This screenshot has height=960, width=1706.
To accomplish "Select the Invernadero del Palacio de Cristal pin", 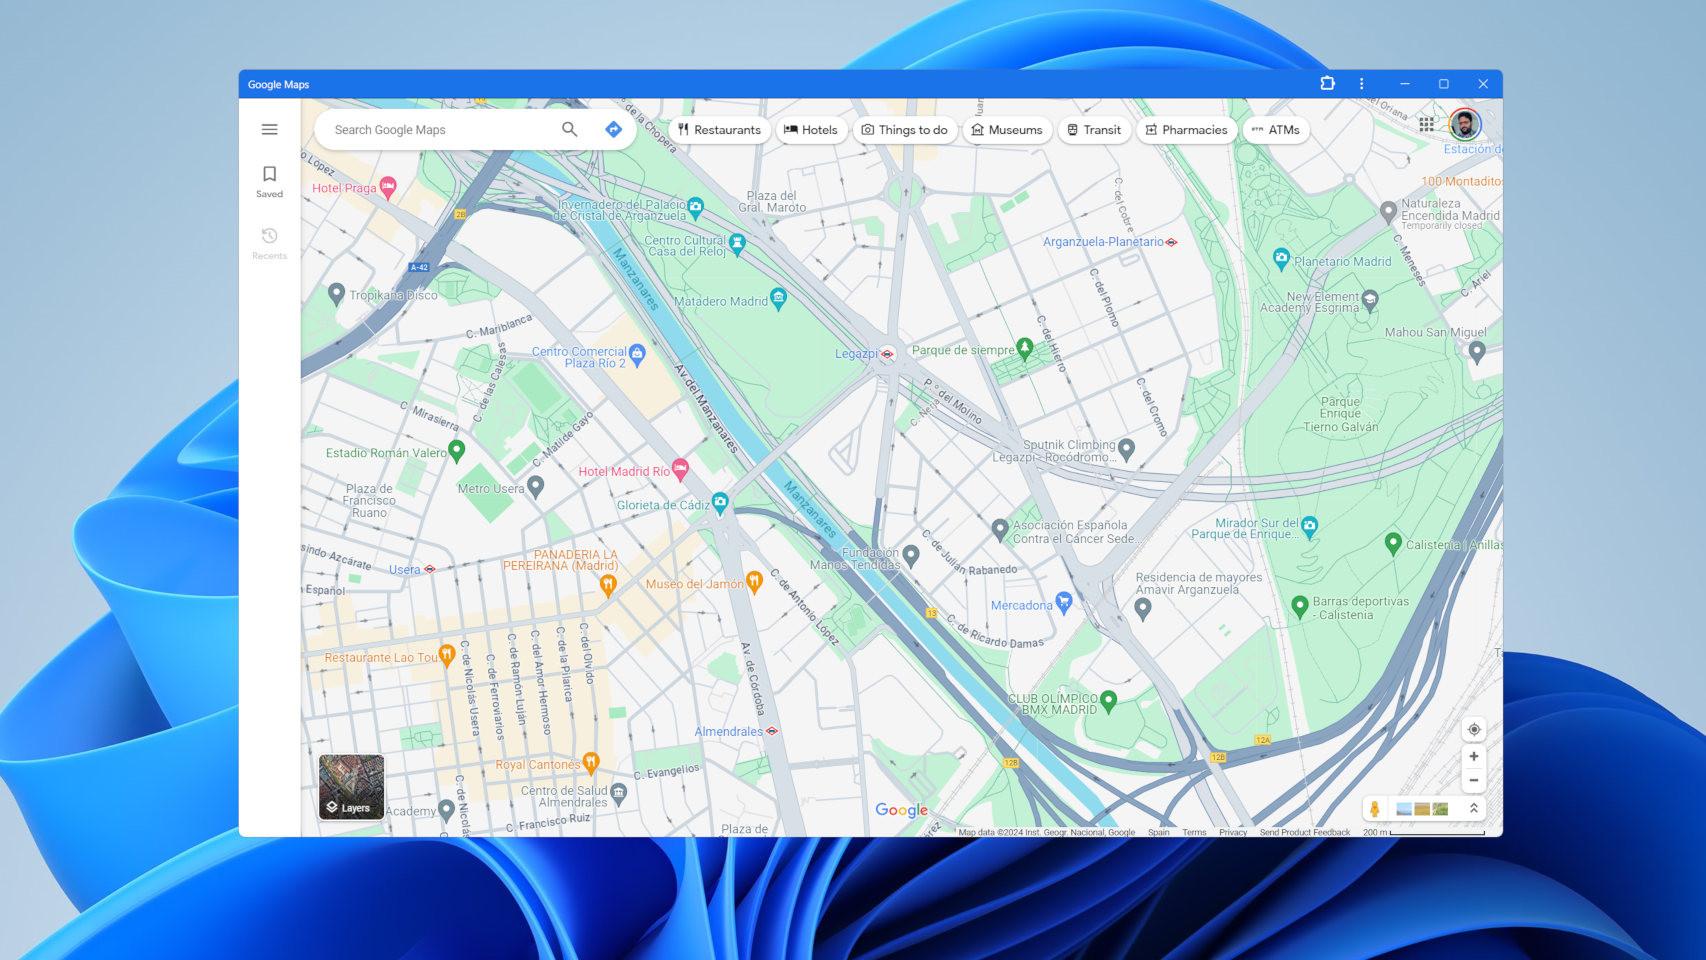I will [696, 207].
